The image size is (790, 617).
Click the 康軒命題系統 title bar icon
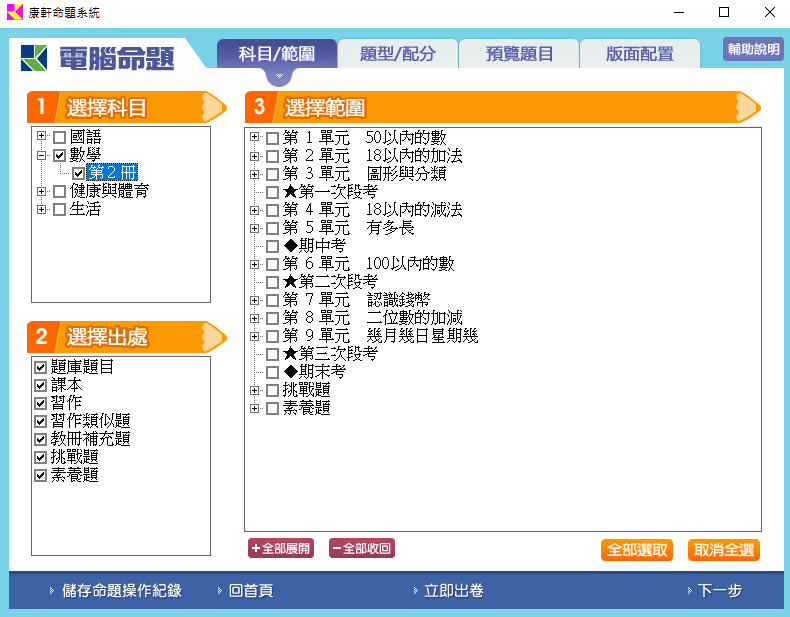point(14,12)
